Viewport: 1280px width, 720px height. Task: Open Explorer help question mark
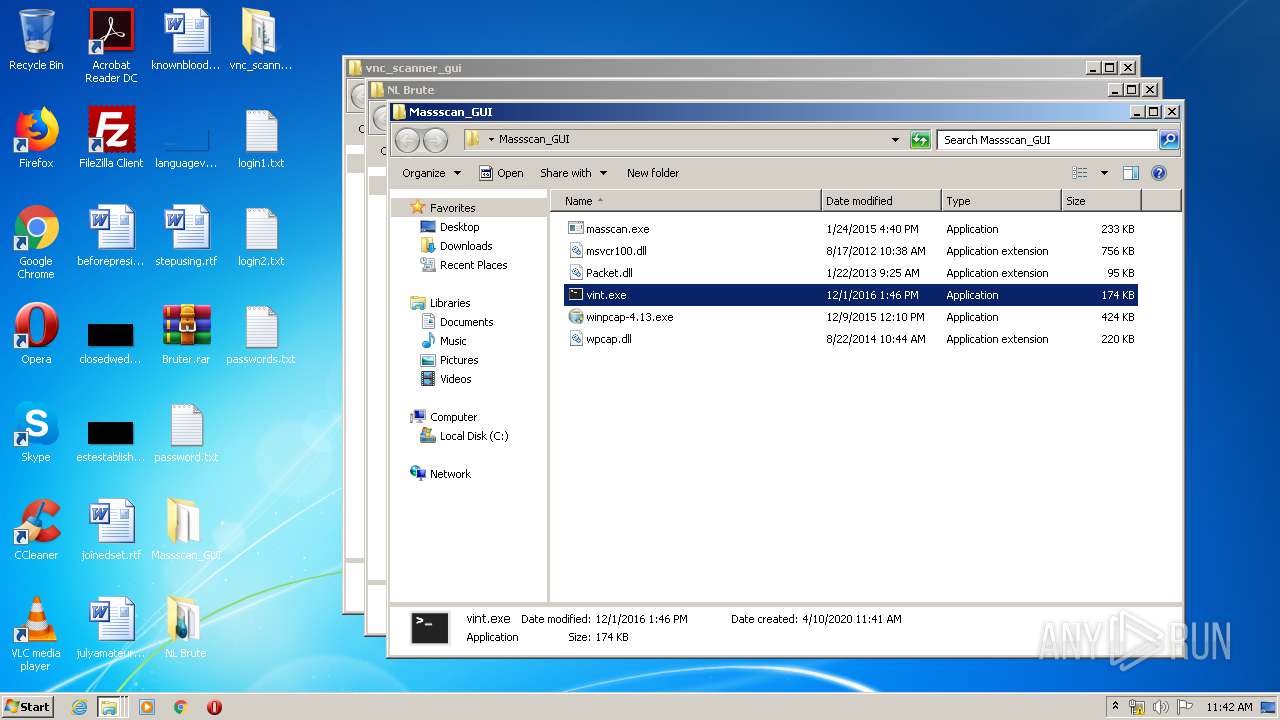[x=1159, y=173]
